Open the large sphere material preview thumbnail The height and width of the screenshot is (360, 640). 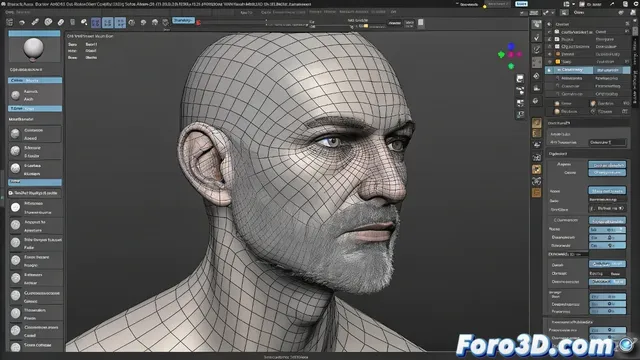click(34, 49)
